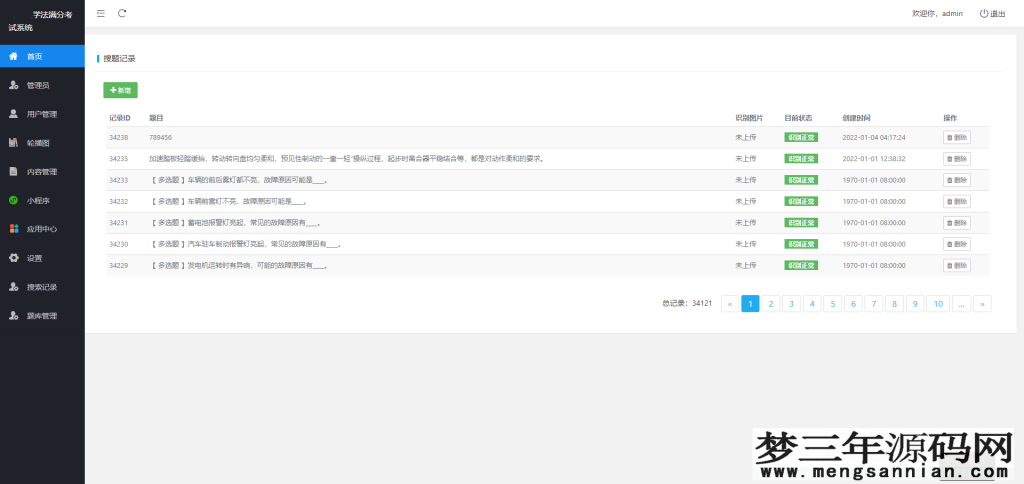Click the refresh icon in top bar
The width and height of the screenshot is (1024, 484).
pos(122,13)
